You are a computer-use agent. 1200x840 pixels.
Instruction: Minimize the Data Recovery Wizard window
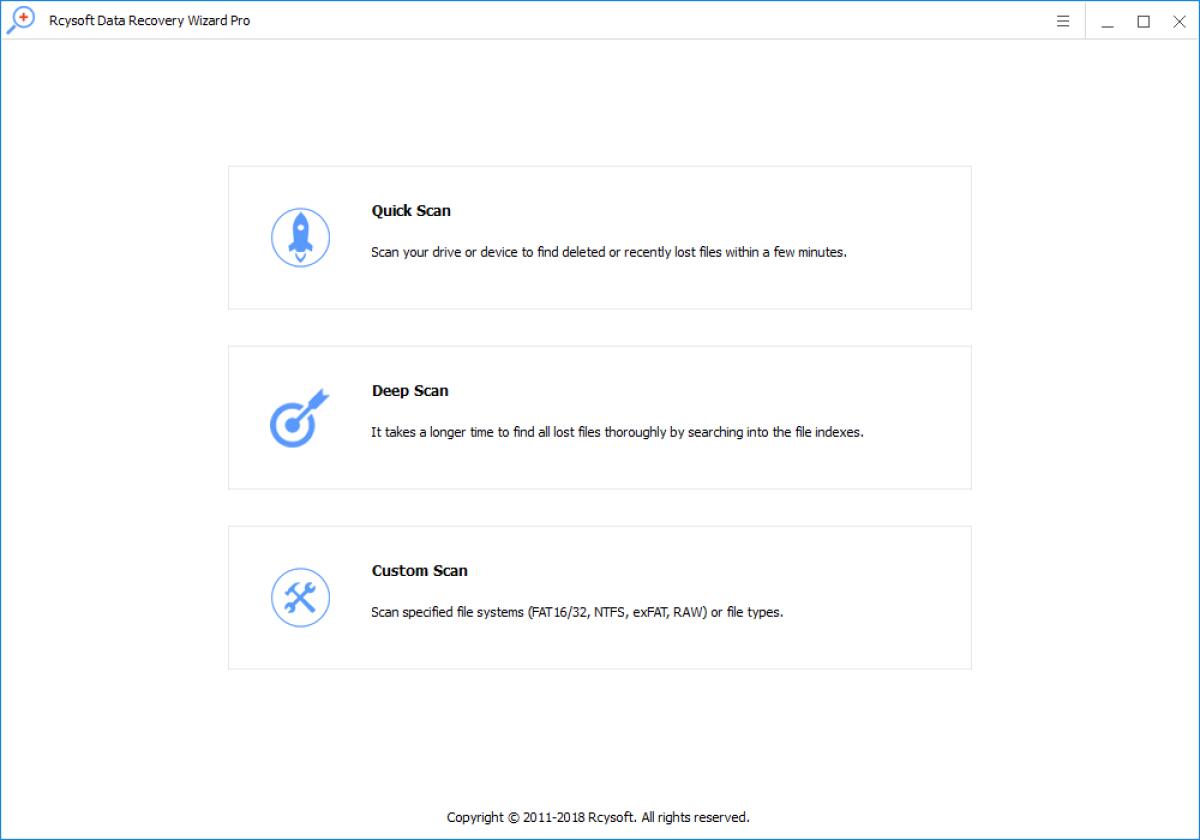(1107, 21)
